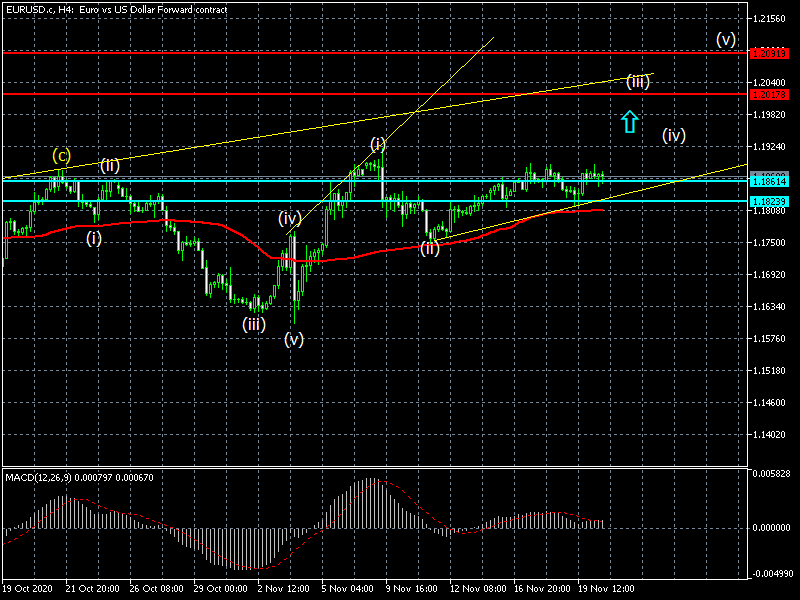Click price axis value 1.20400
Screen dimensions: 800x600
click(x=769, y=82)
